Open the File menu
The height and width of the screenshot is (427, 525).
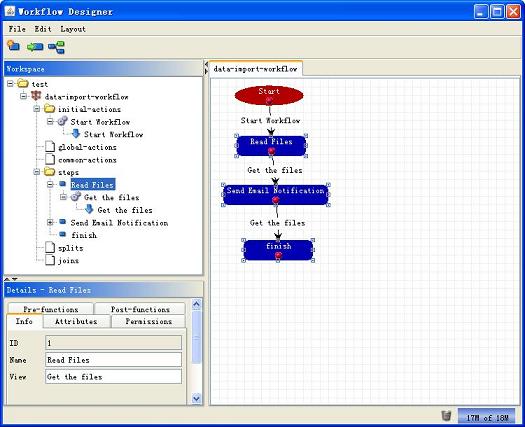tap(17, 29)
